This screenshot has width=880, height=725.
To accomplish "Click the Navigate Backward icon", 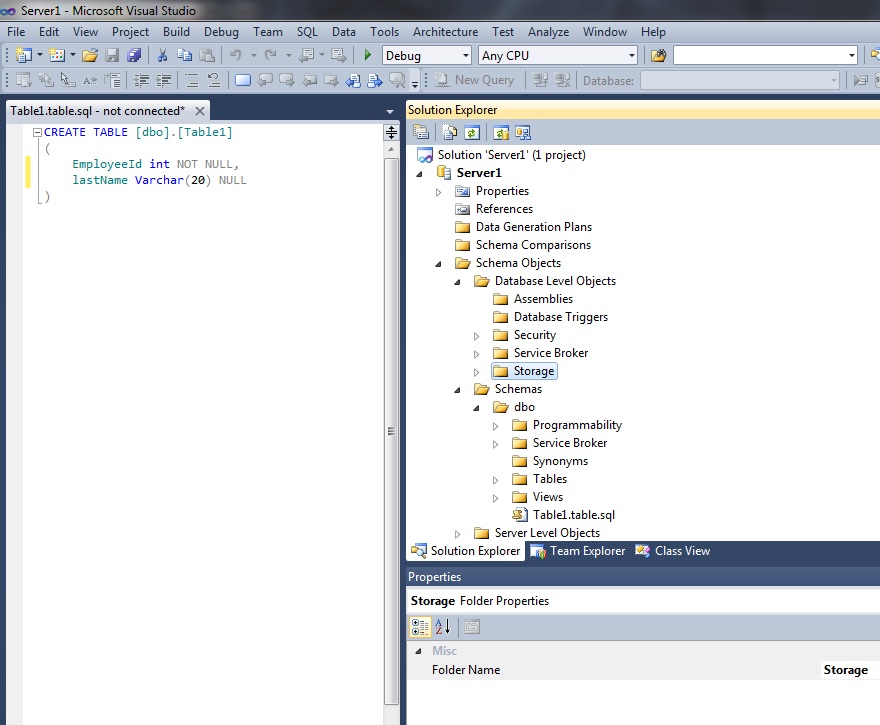I will click(306, 55).
